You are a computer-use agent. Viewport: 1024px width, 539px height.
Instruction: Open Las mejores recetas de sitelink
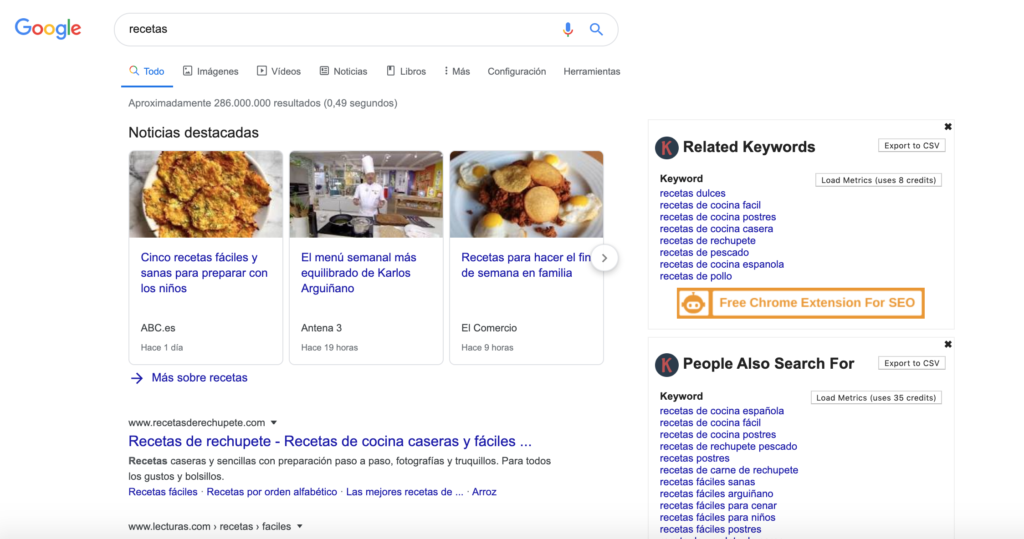tap(405, 492)
